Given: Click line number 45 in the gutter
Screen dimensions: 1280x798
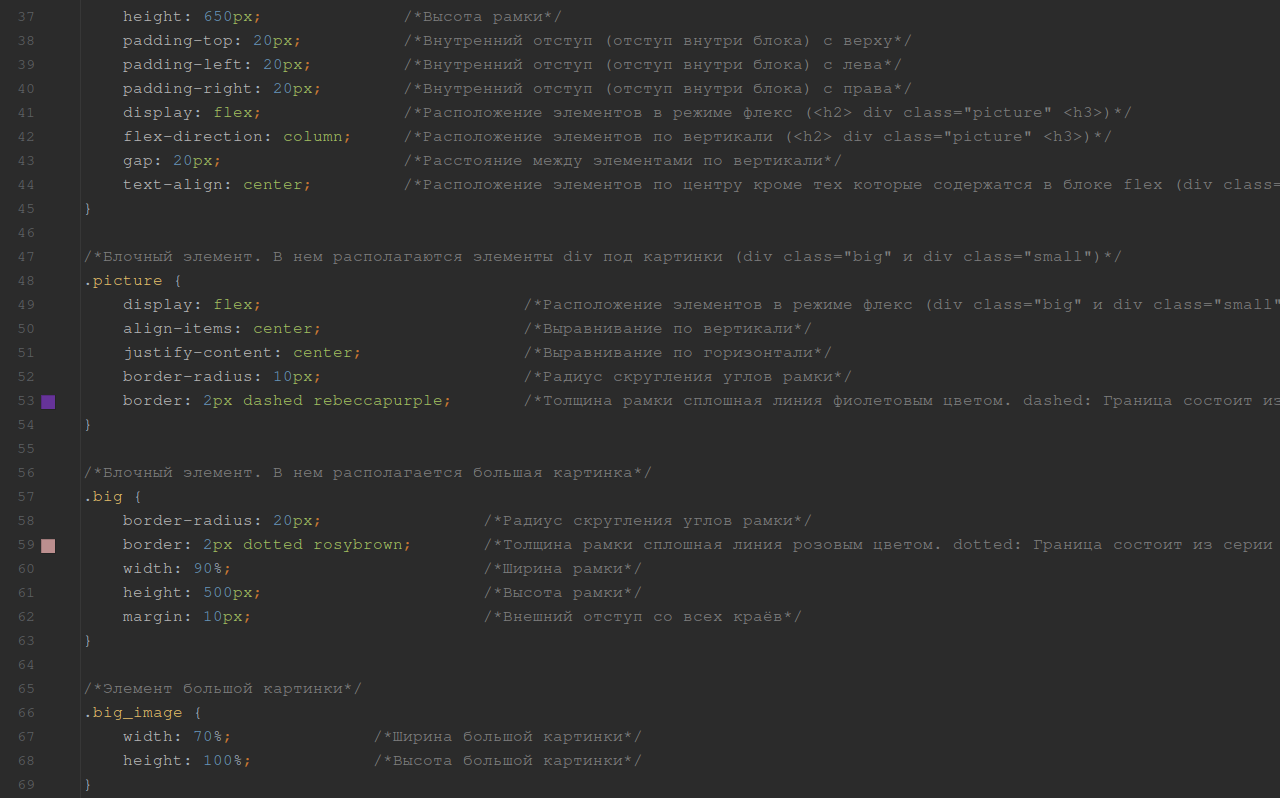Looking at the screenshot, I should click(x=26, y=209).
